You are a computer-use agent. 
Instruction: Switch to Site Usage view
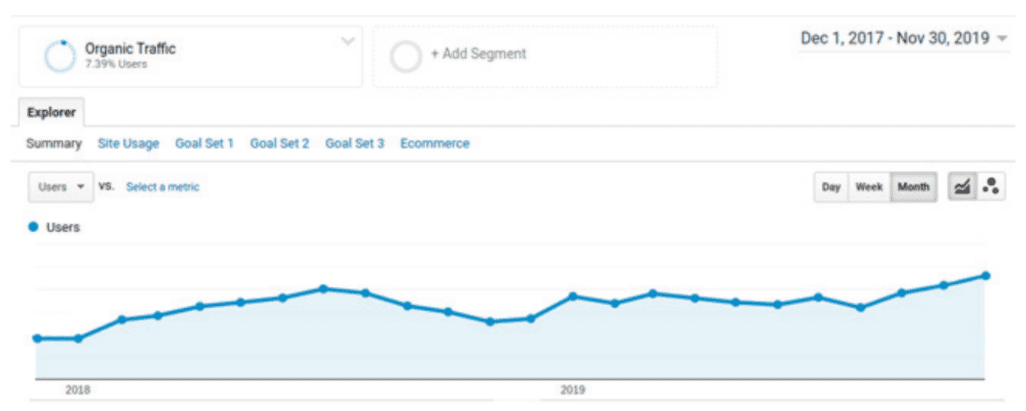[x=128, y=143]
